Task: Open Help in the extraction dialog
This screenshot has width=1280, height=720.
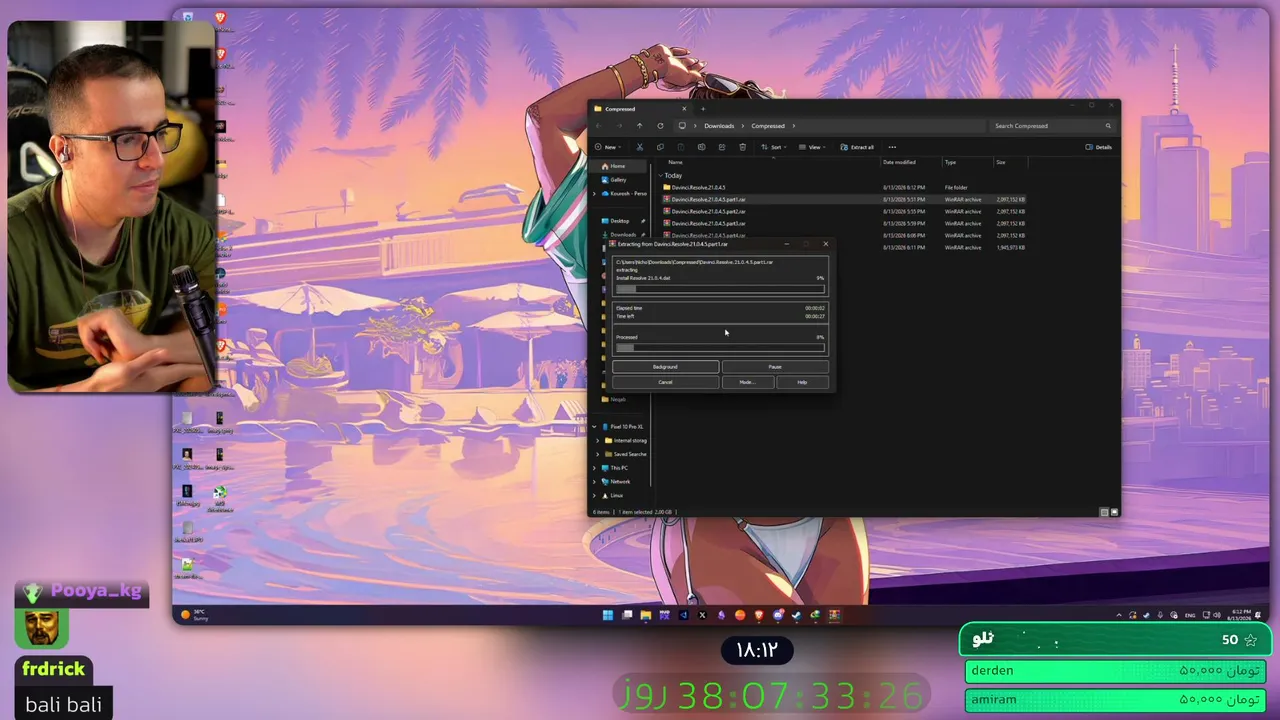Action: point(802,382)
